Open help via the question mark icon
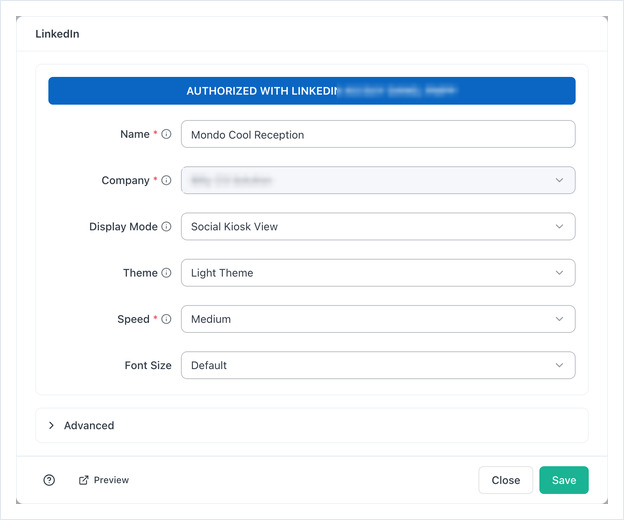The image size is (624, 520). (49, 480)
